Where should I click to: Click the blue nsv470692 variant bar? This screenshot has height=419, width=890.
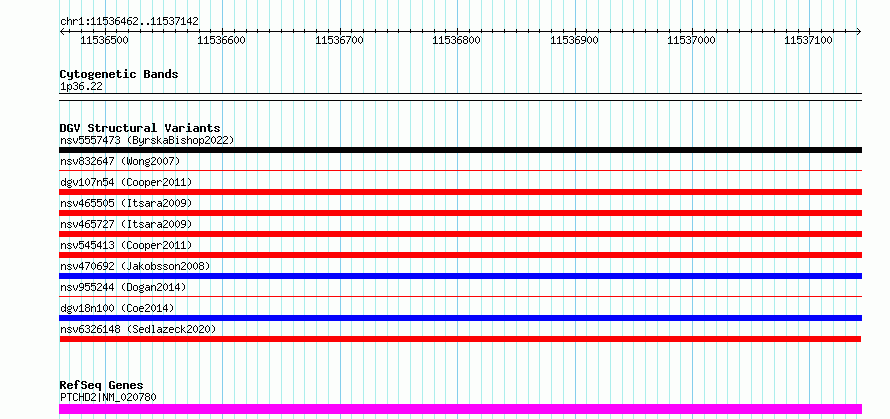[460, 276]
